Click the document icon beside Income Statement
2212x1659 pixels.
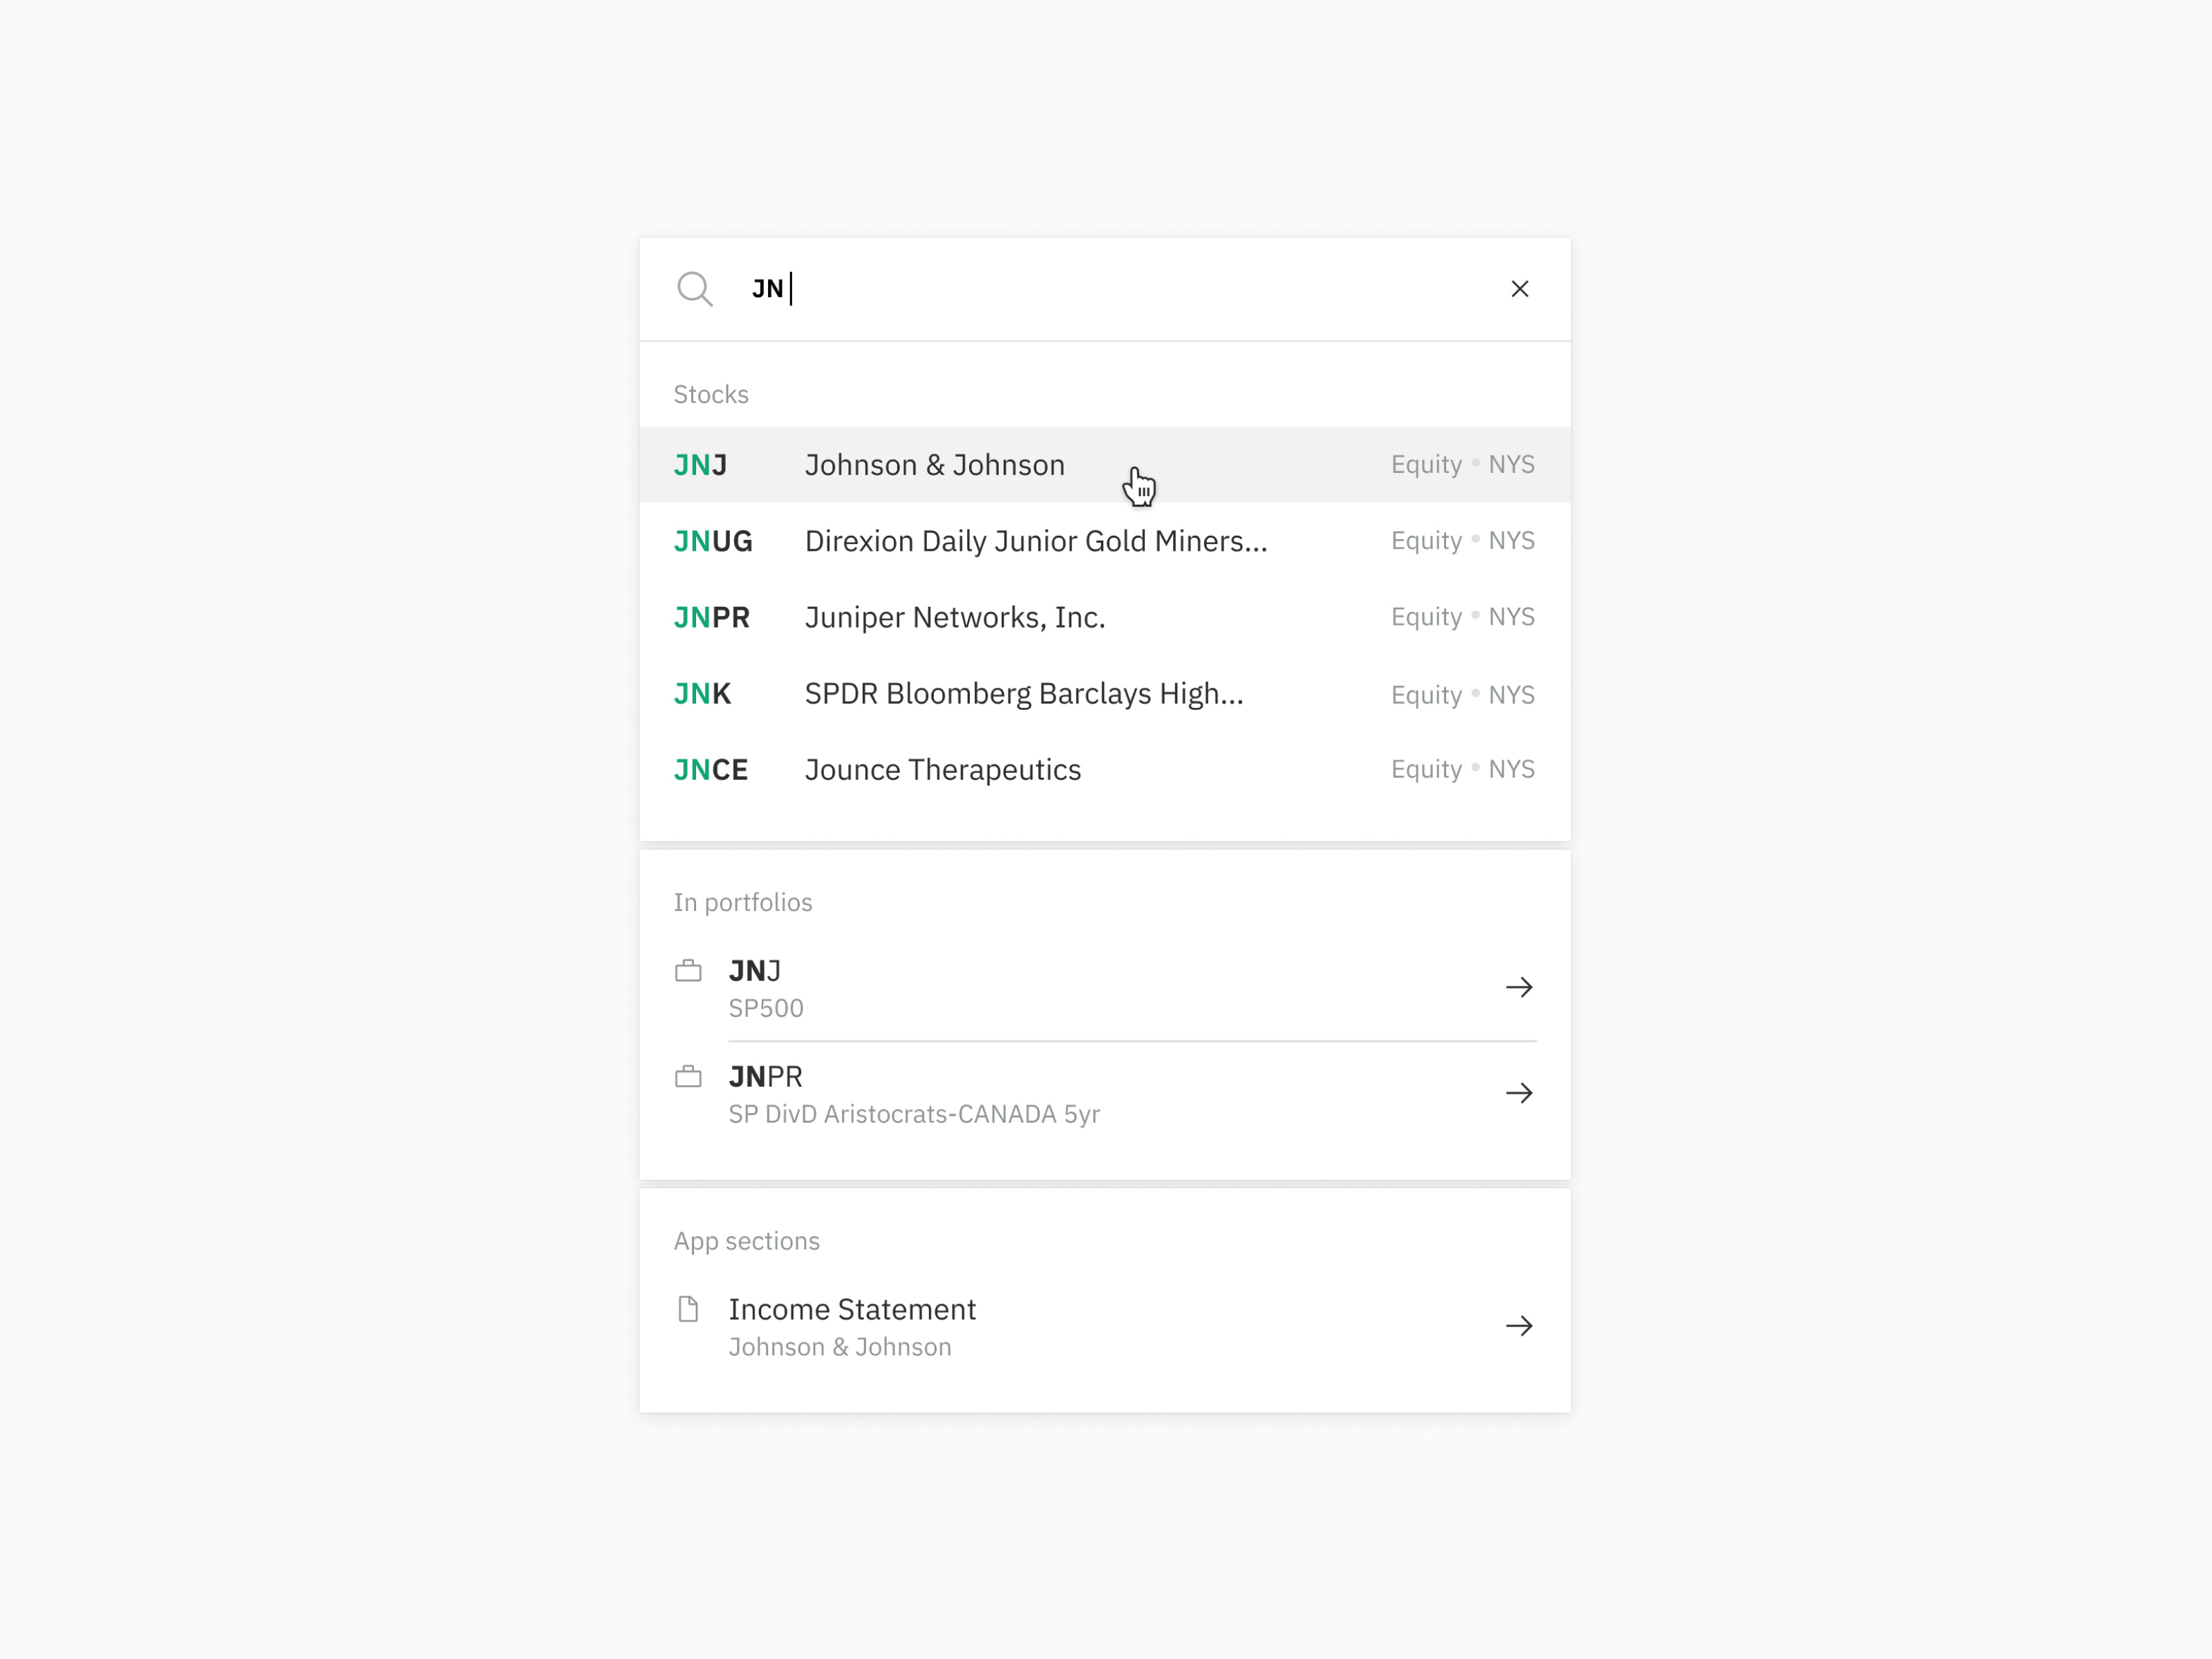tap(688, 1309)
